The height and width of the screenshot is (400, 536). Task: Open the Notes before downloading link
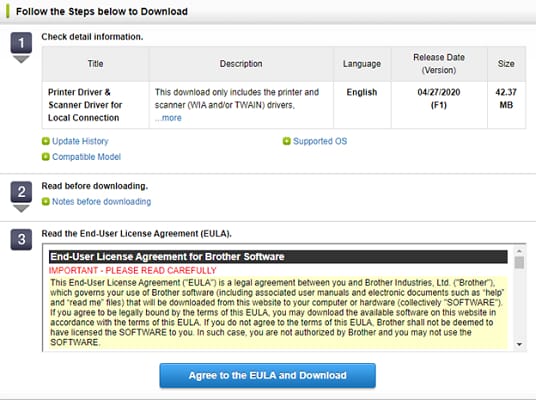click(x=102, y=202)
